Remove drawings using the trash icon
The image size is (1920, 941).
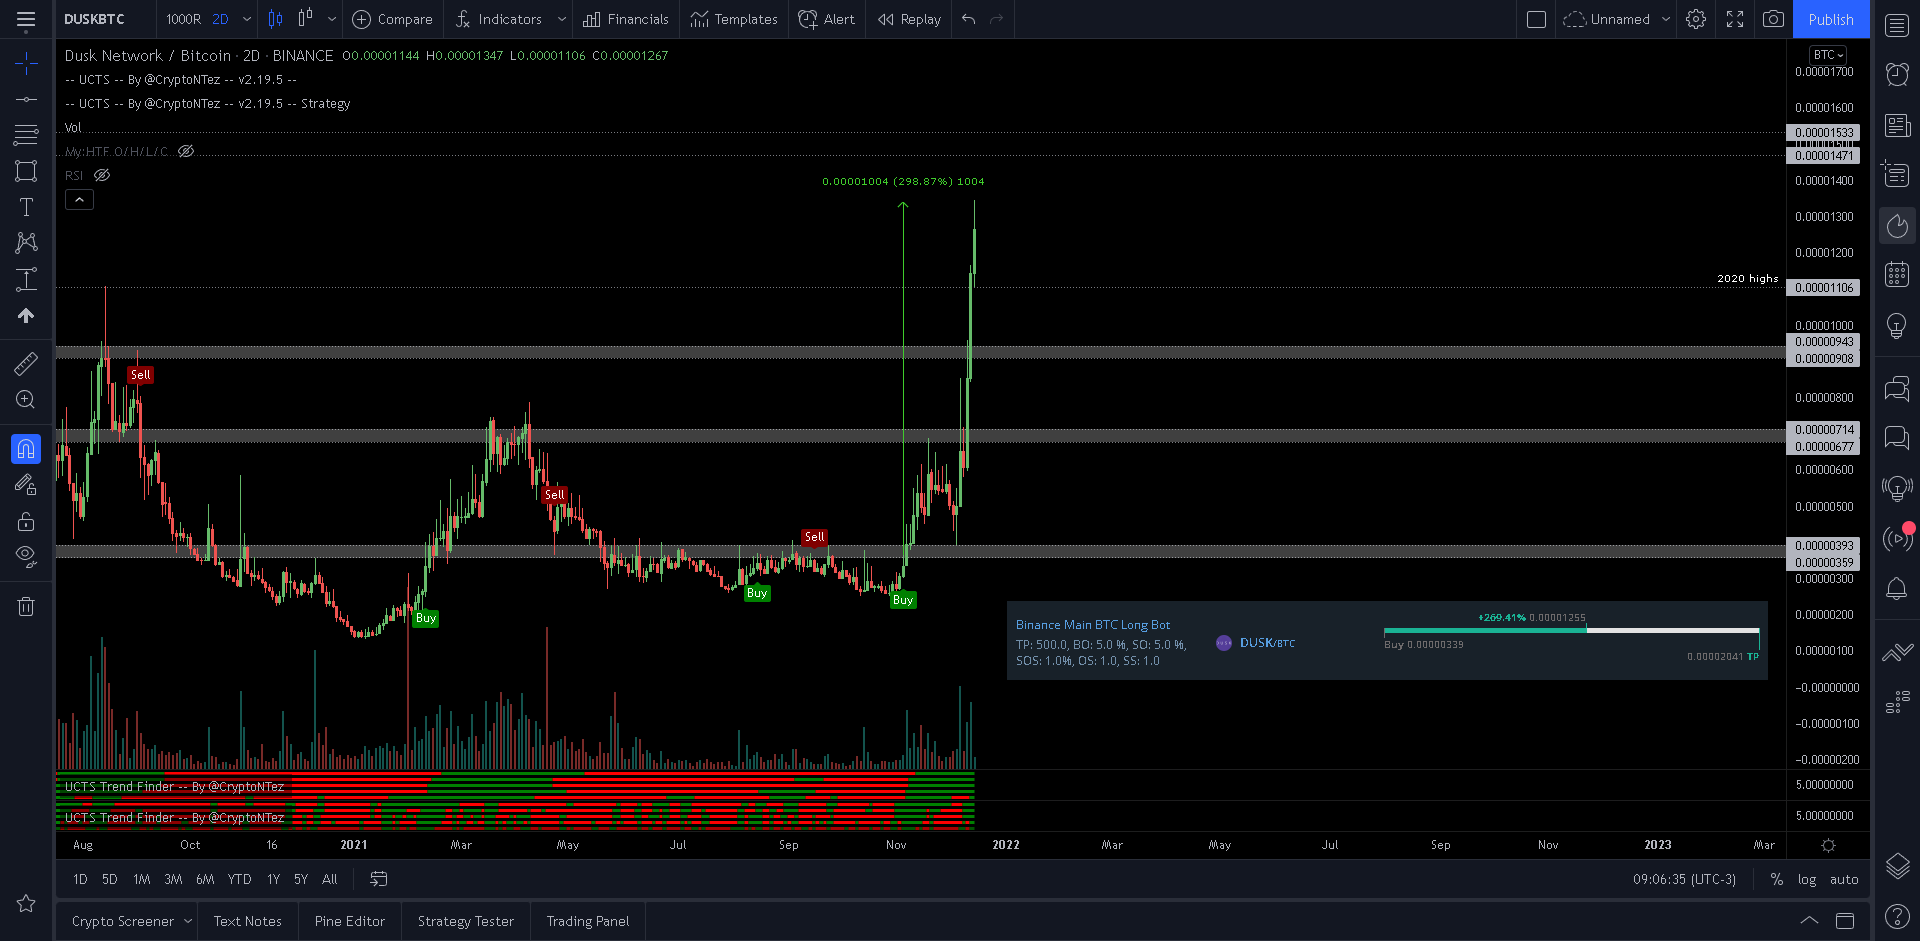click(26, 606)
